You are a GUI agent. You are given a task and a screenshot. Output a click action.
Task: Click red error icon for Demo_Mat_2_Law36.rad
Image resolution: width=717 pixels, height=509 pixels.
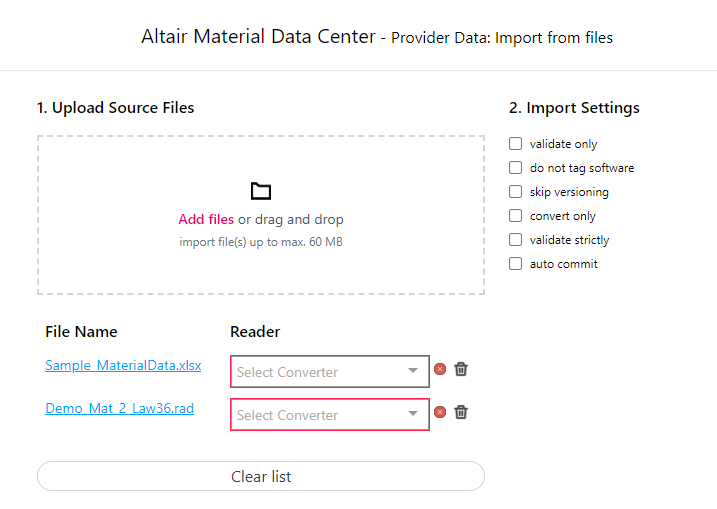(440, 412)
